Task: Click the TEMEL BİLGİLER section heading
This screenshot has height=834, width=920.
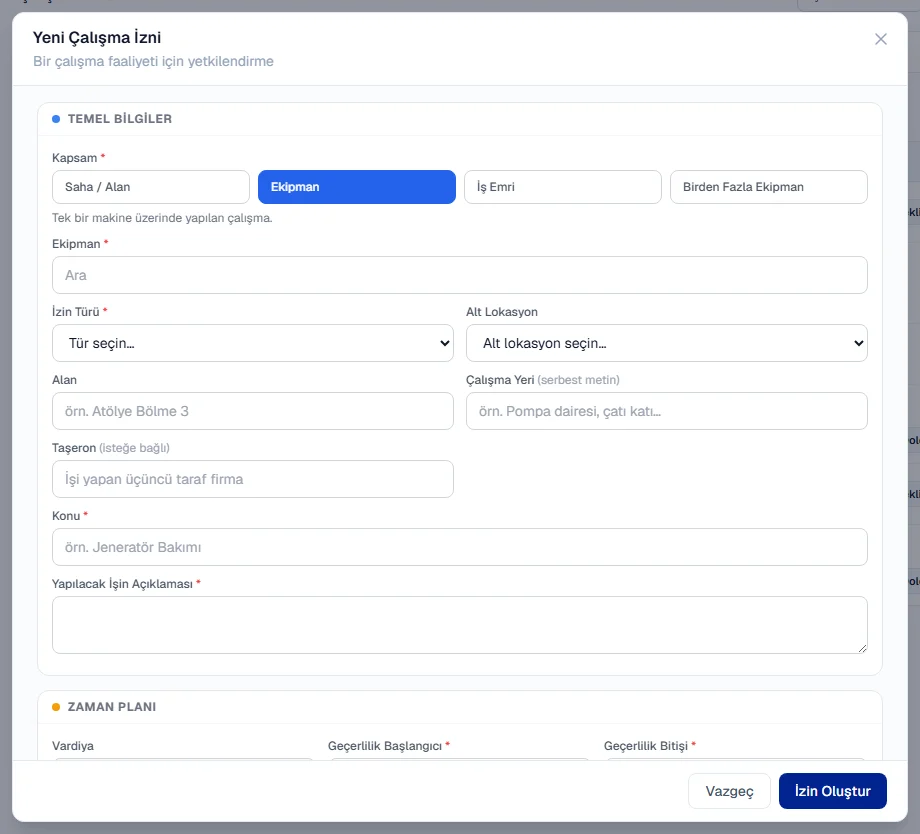Action: (120, 119)
